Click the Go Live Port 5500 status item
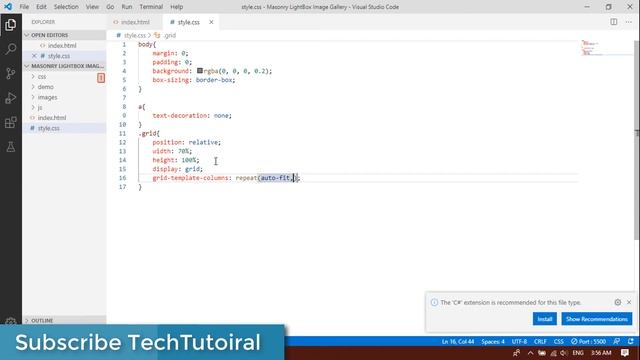This screenshot has width=640, height=360. [x=588, y=341]
